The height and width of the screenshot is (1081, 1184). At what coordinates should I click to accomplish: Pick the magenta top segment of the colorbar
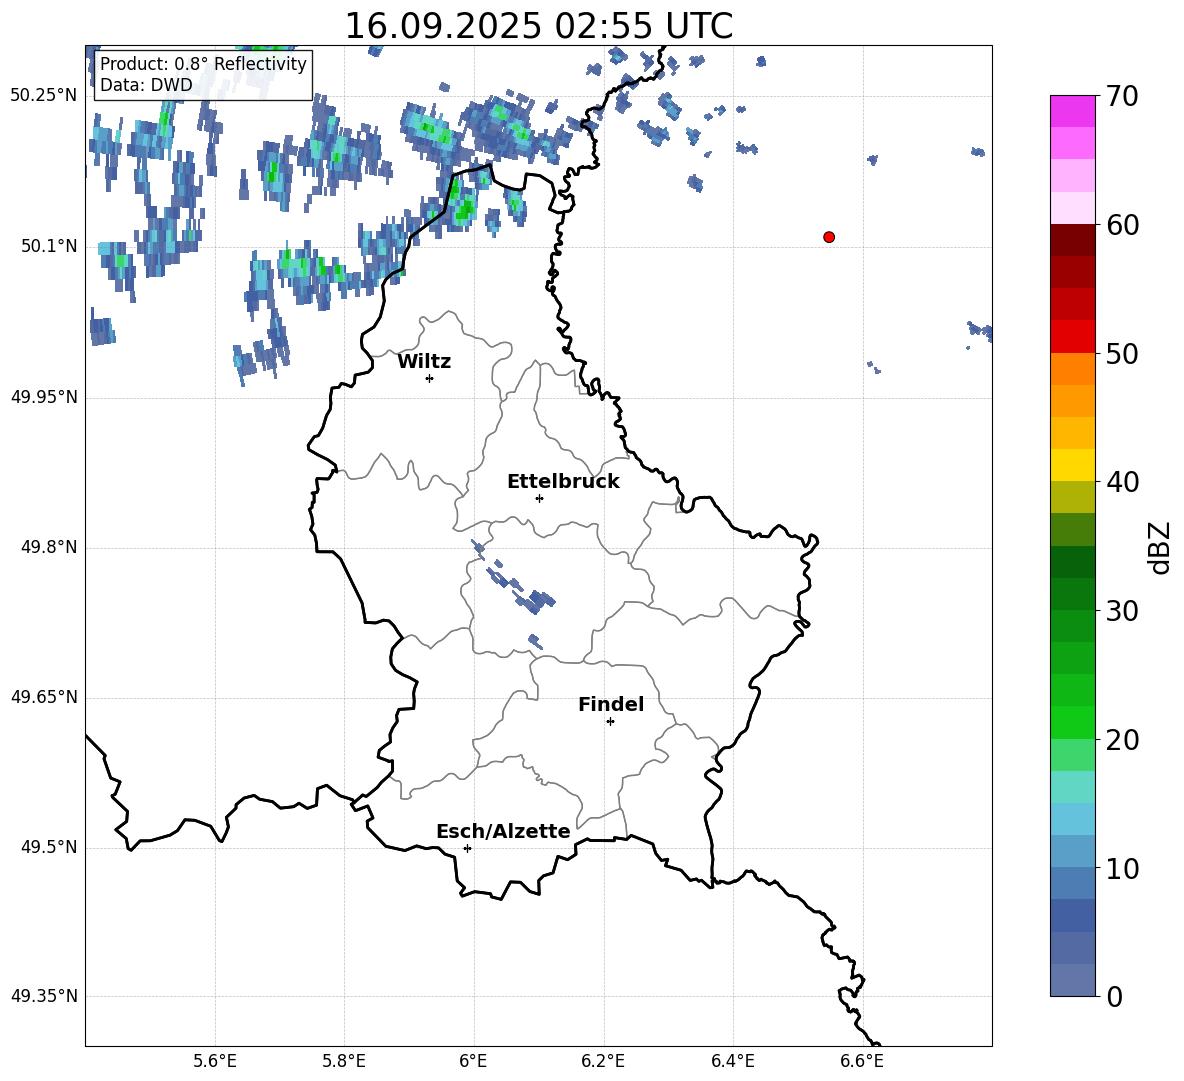[1073, 111]
